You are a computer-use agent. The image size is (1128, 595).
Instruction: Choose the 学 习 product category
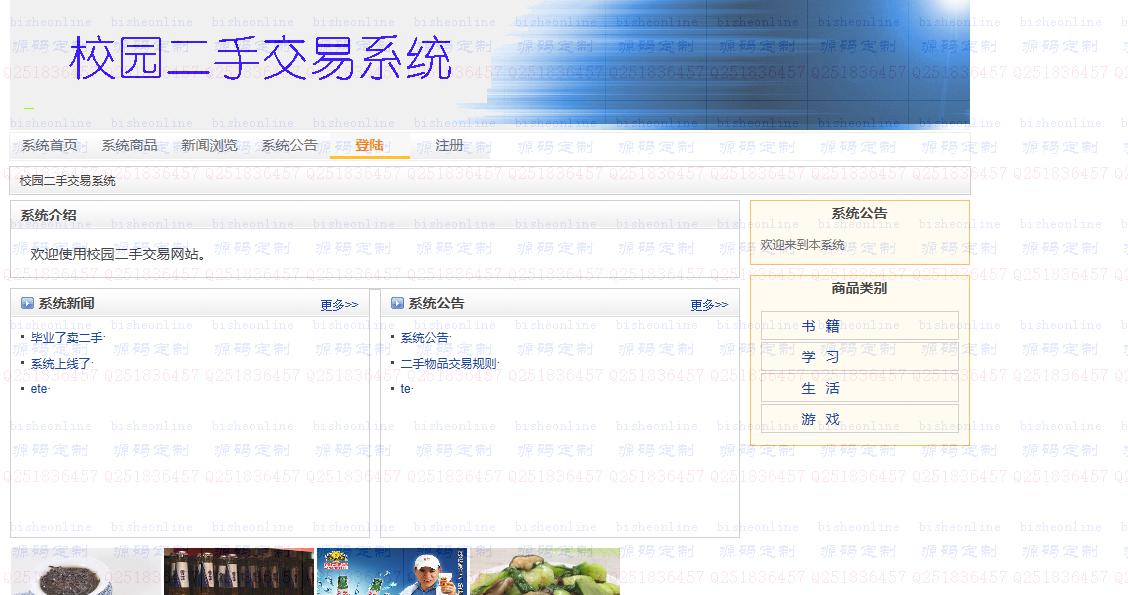(x=860, y=357)
